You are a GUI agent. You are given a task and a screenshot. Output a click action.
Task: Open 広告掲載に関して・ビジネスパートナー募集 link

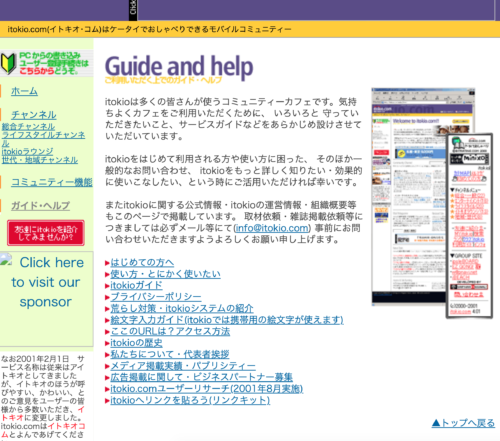pyautogui.click(x=201, y=377)
